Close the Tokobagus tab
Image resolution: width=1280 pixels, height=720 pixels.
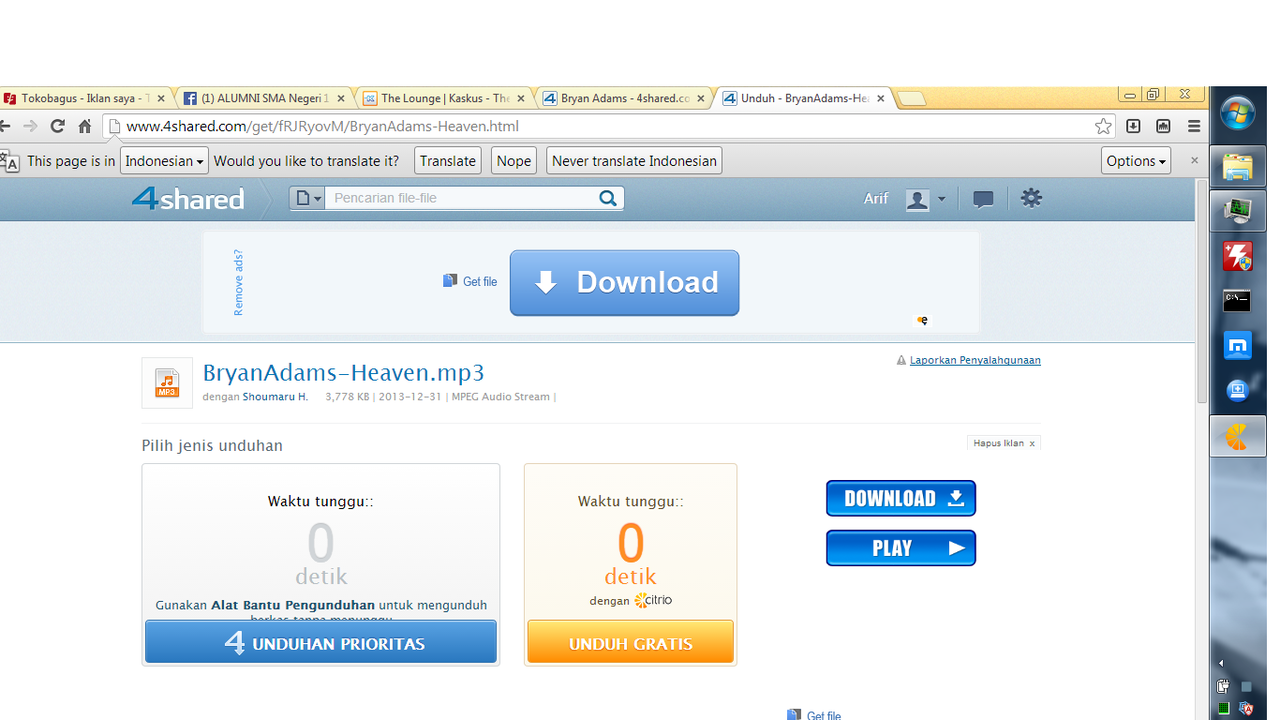click(x=163, y=98)
